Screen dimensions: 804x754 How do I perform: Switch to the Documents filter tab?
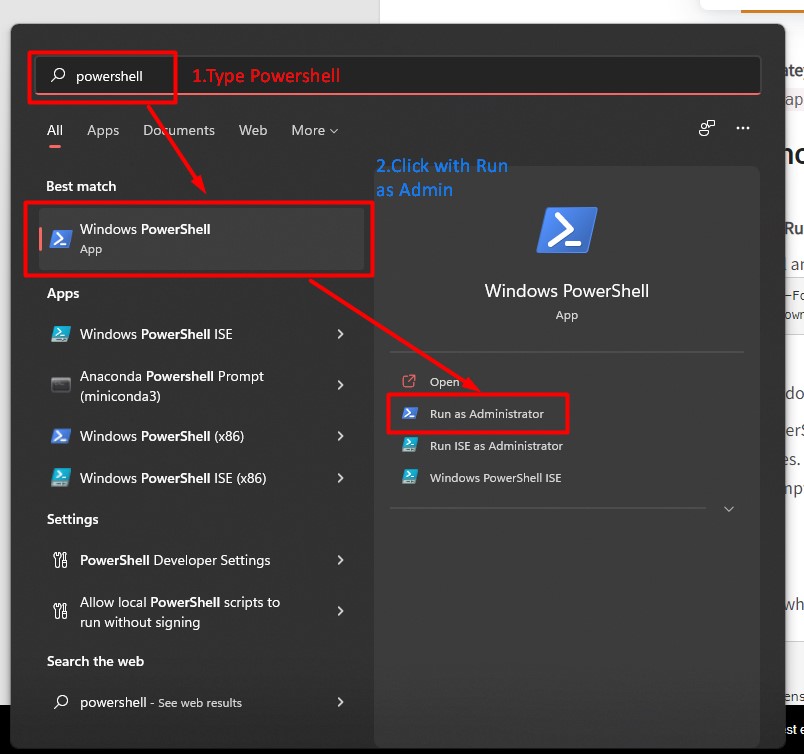(x=179, y=130)
